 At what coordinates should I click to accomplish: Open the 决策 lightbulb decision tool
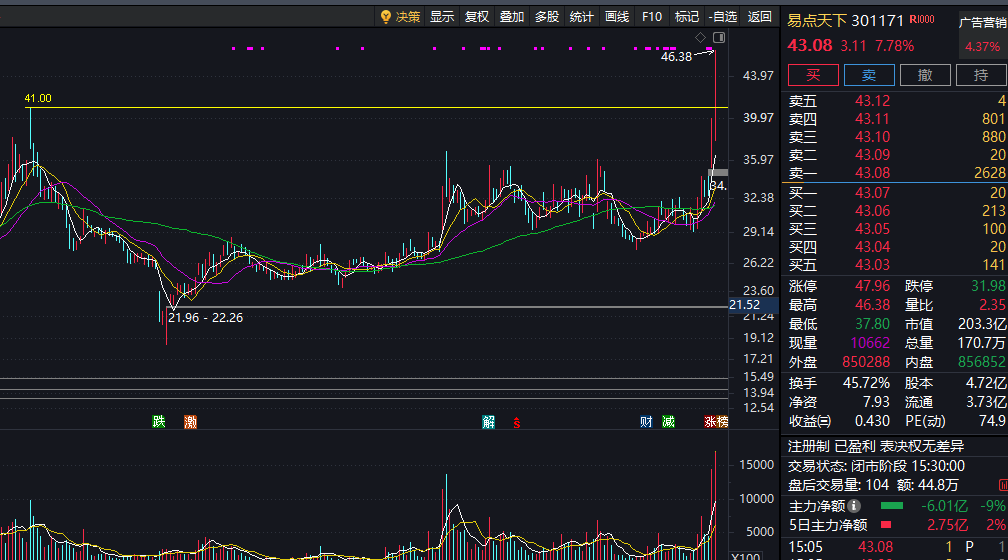click(x=400, y=17)
